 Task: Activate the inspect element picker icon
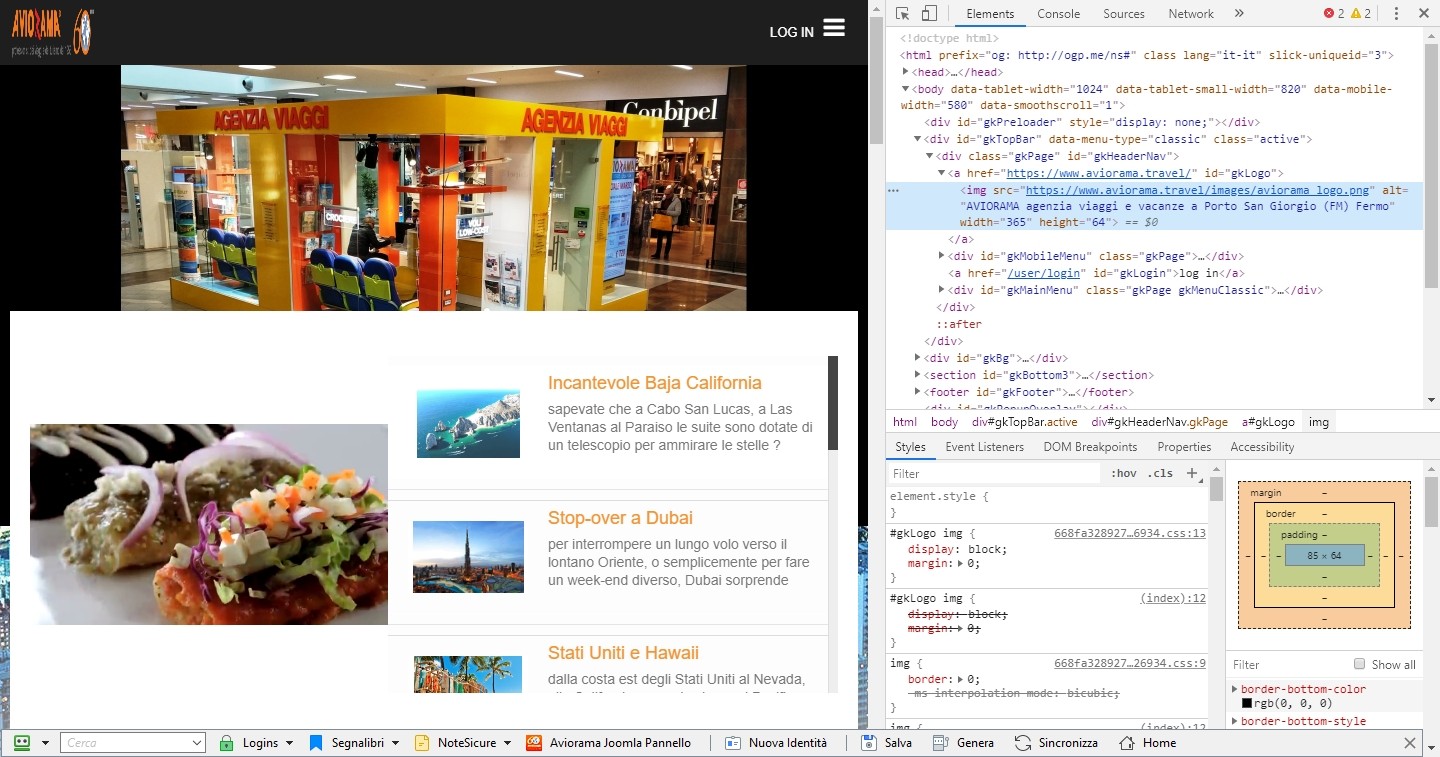(x=903, y=13)
